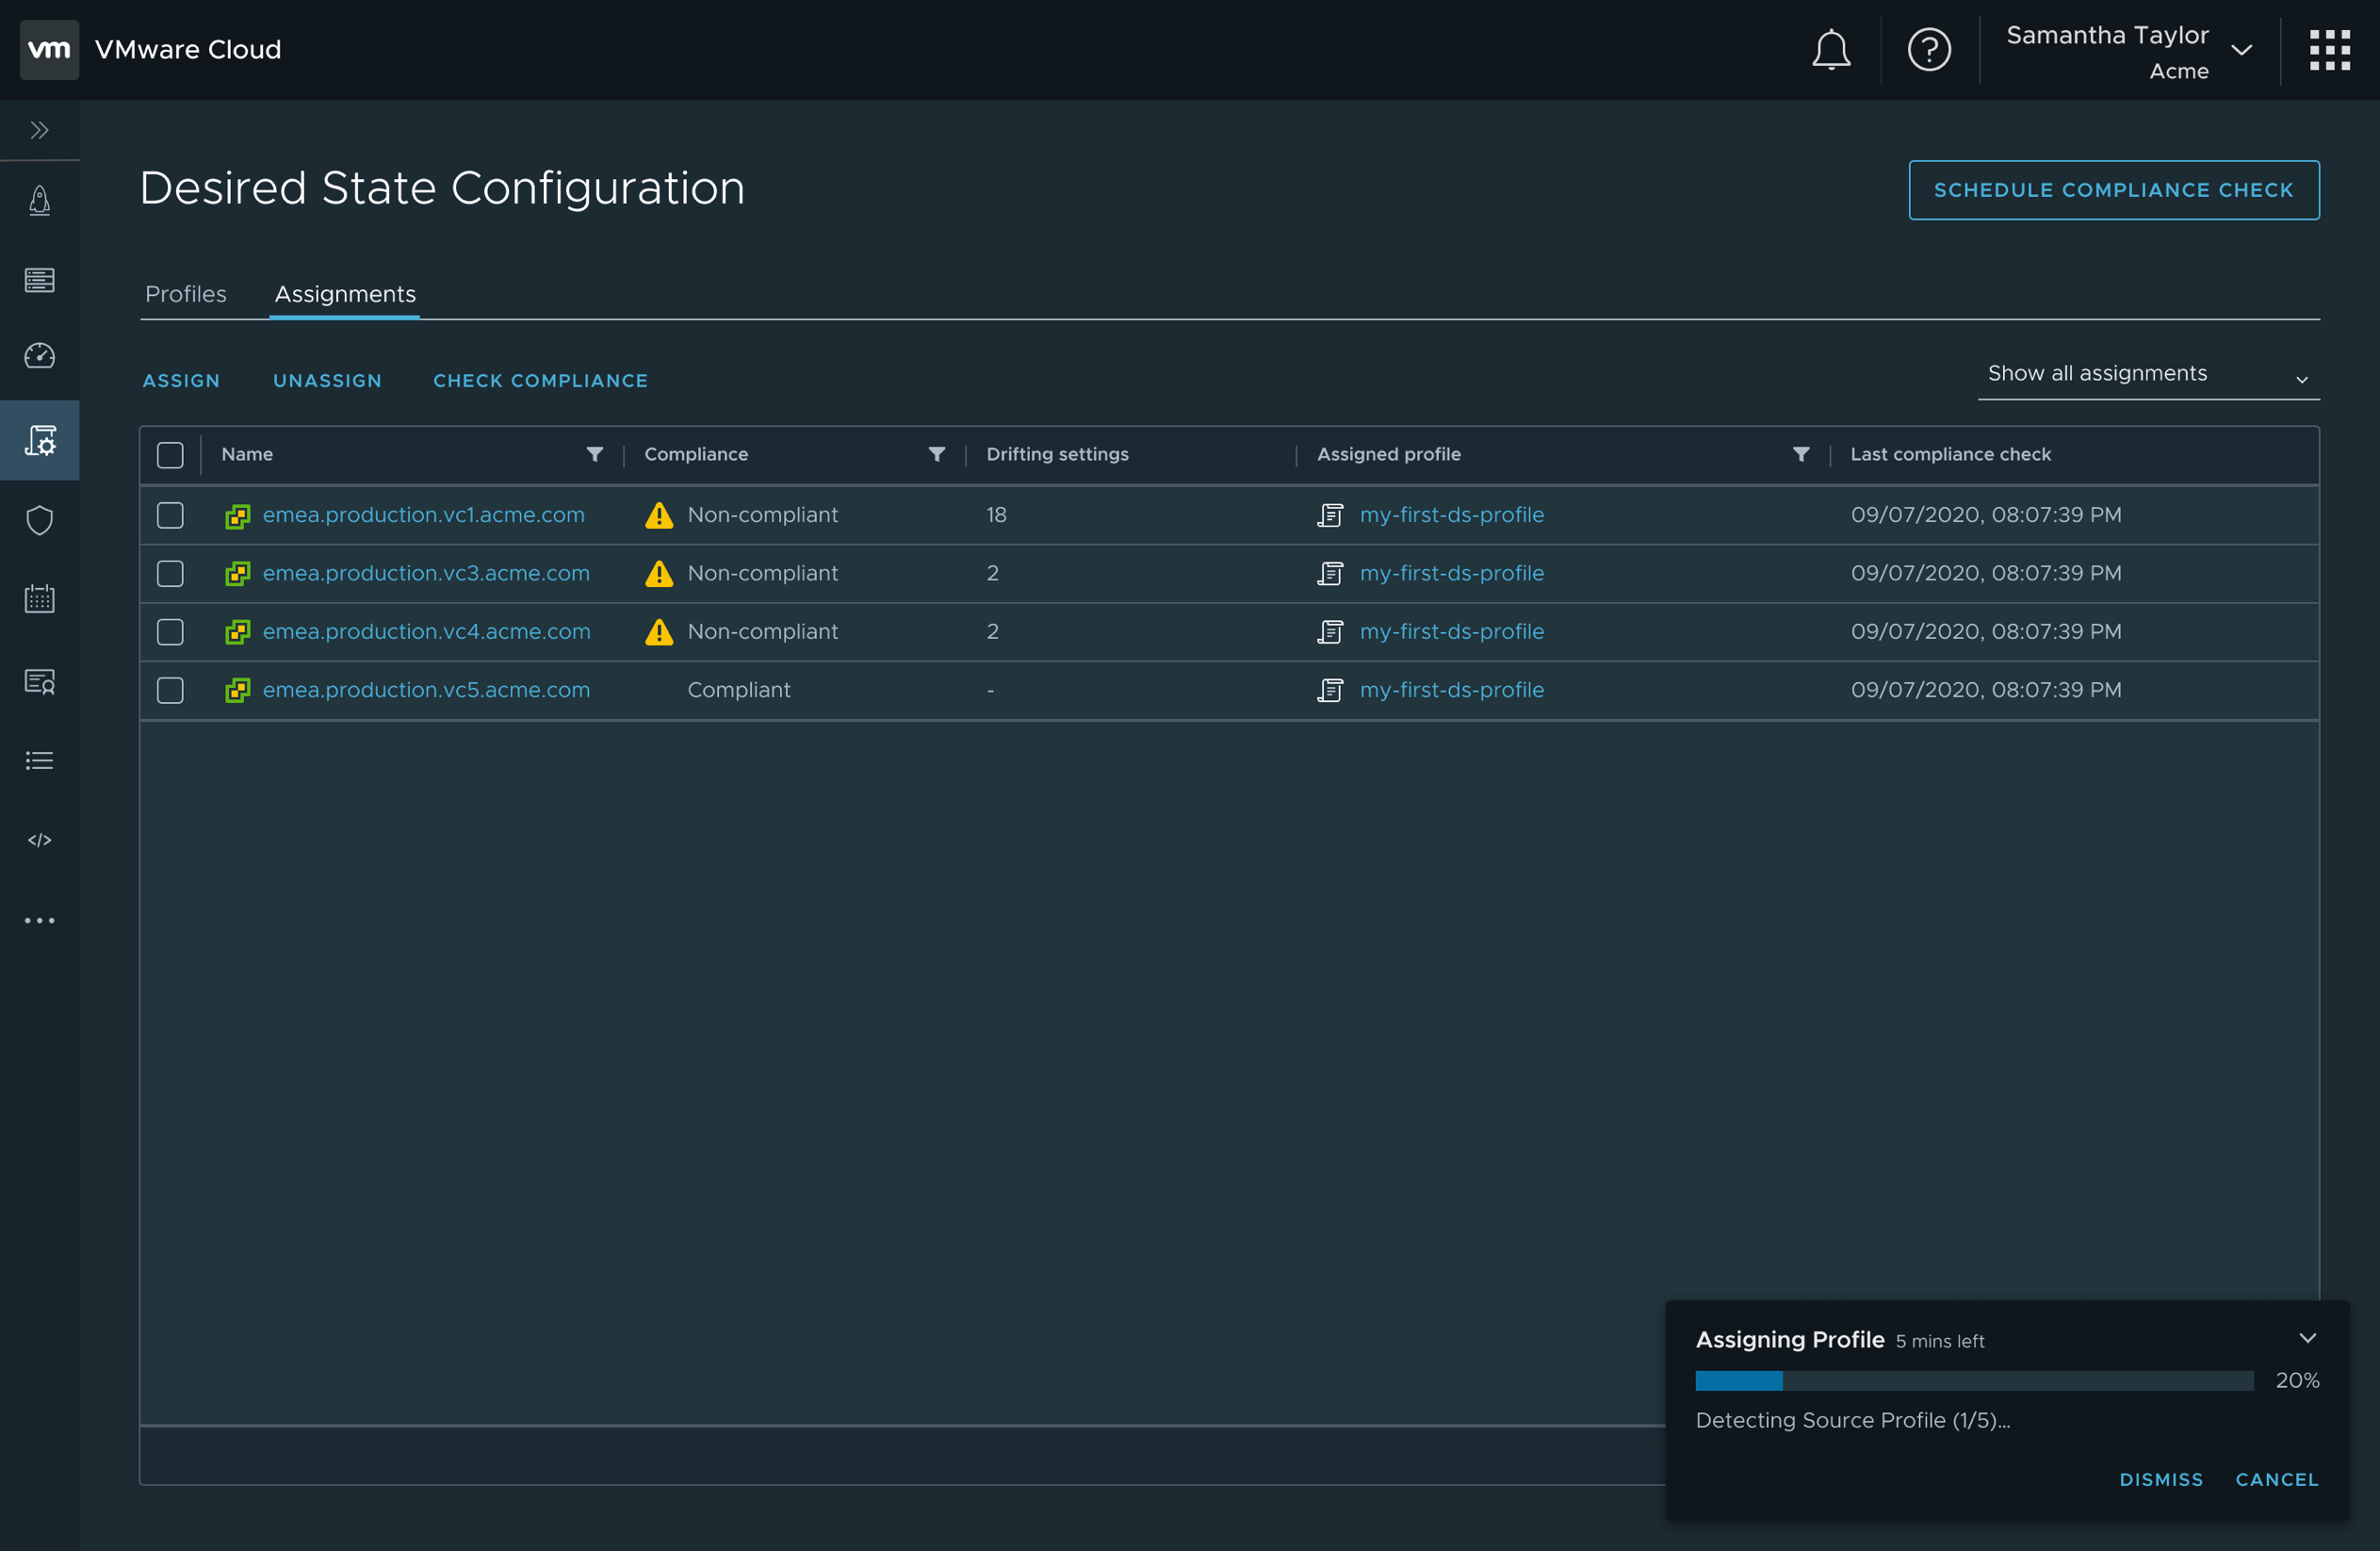
Task: Open my-first-ds-profile link in vc3 row
Action: click(1451, 573)
